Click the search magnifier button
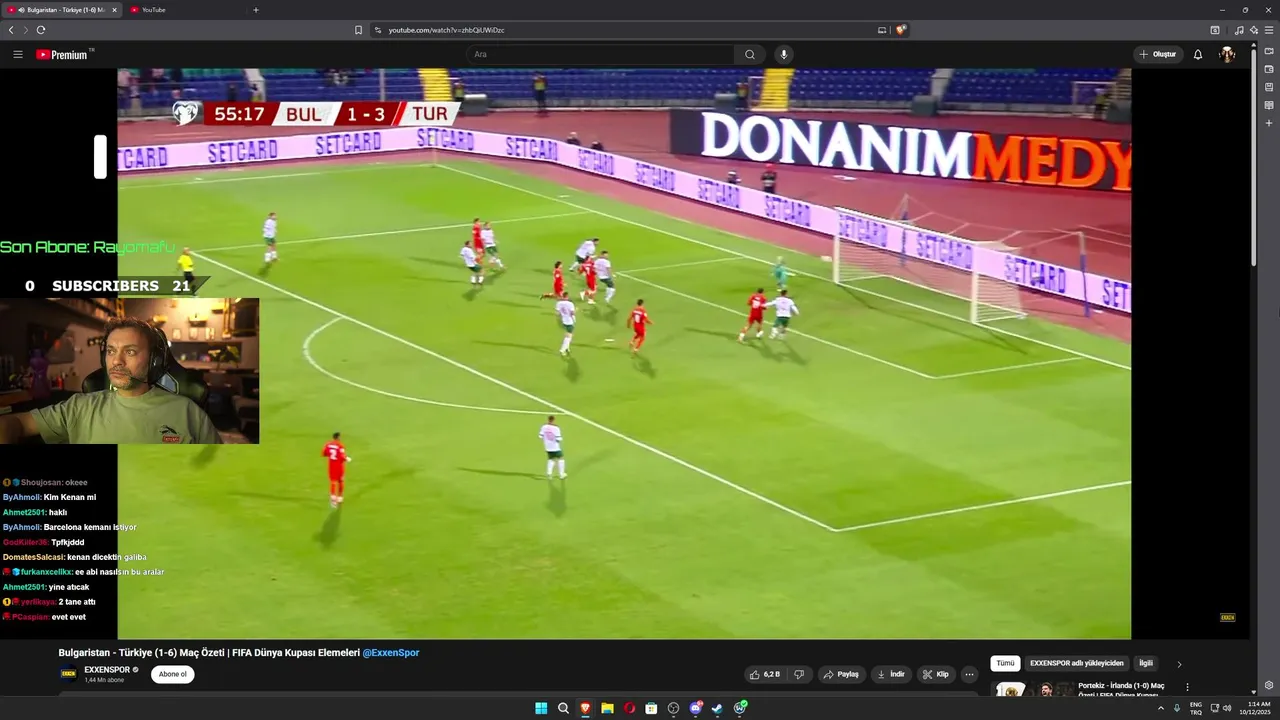The image size is (1280, 720). point(750,55)
